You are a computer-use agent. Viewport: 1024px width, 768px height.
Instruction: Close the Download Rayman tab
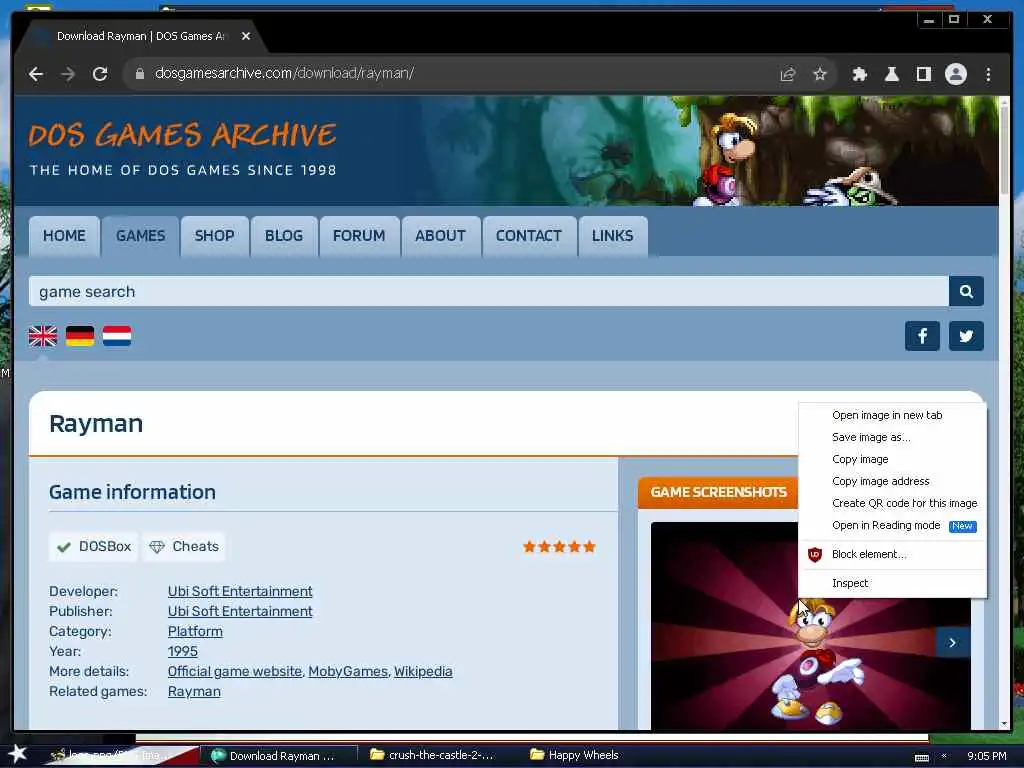[246, 36]
